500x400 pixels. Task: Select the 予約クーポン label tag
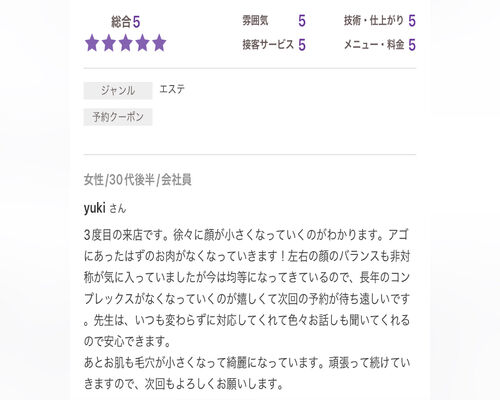(x=118, y=117)
